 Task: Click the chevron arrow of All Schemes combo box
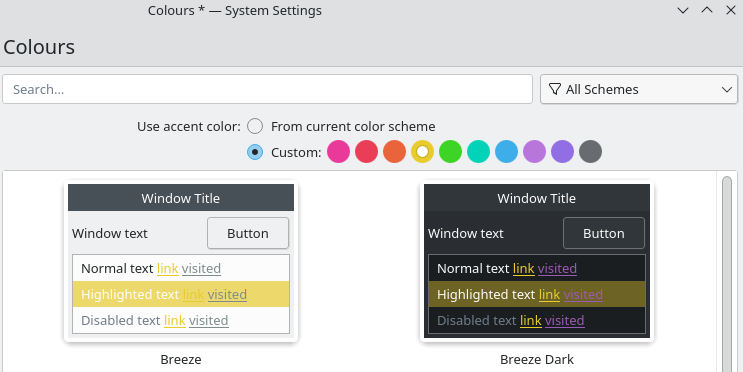726,89
